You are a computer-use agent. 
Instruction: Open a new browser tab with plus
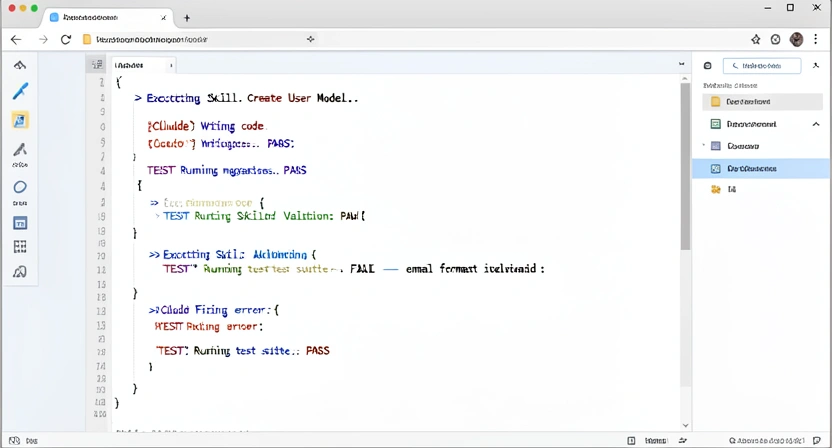187,18
